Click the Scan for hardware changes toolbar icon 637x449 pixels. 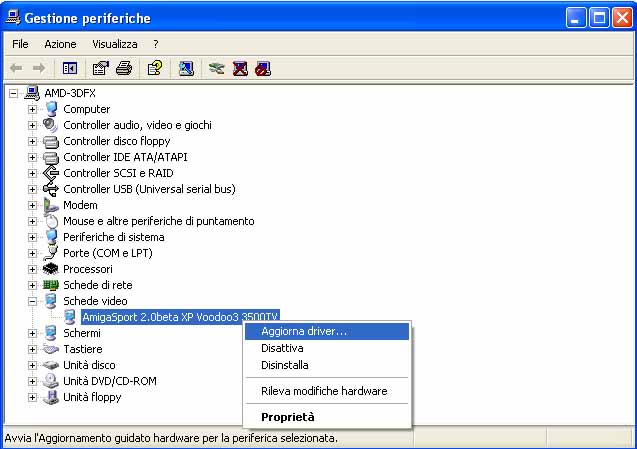[x=186, y=68]
